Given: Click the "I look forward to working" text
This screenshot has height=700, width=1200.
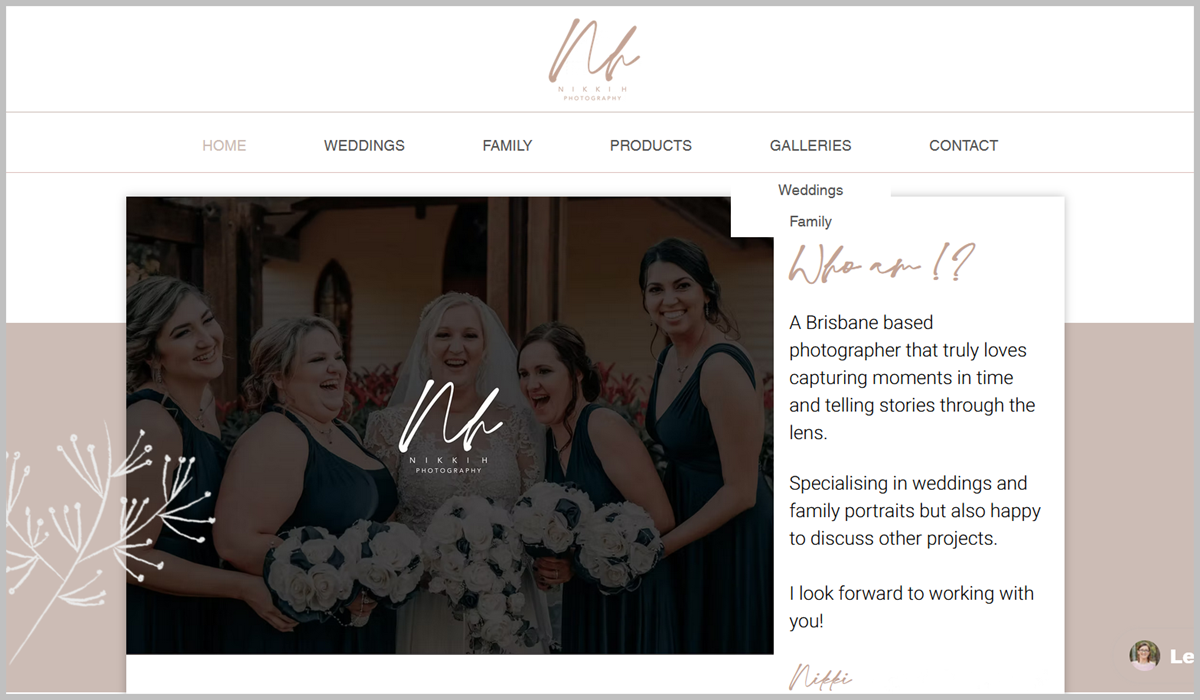Looking at the screenshot, I should tap(911, 607).
